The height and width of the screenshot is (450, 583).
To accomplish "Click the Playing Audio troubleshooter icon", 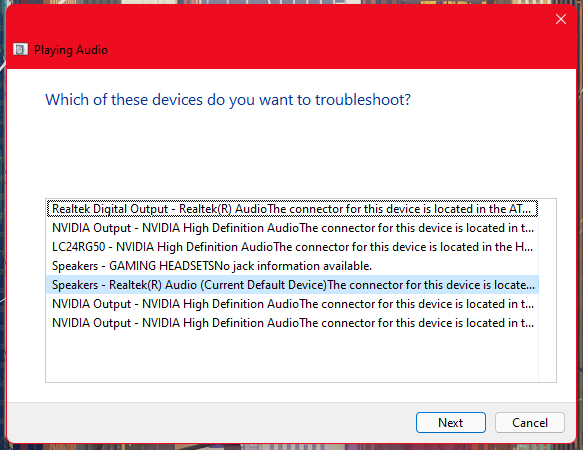I will [x=20, y=49].
